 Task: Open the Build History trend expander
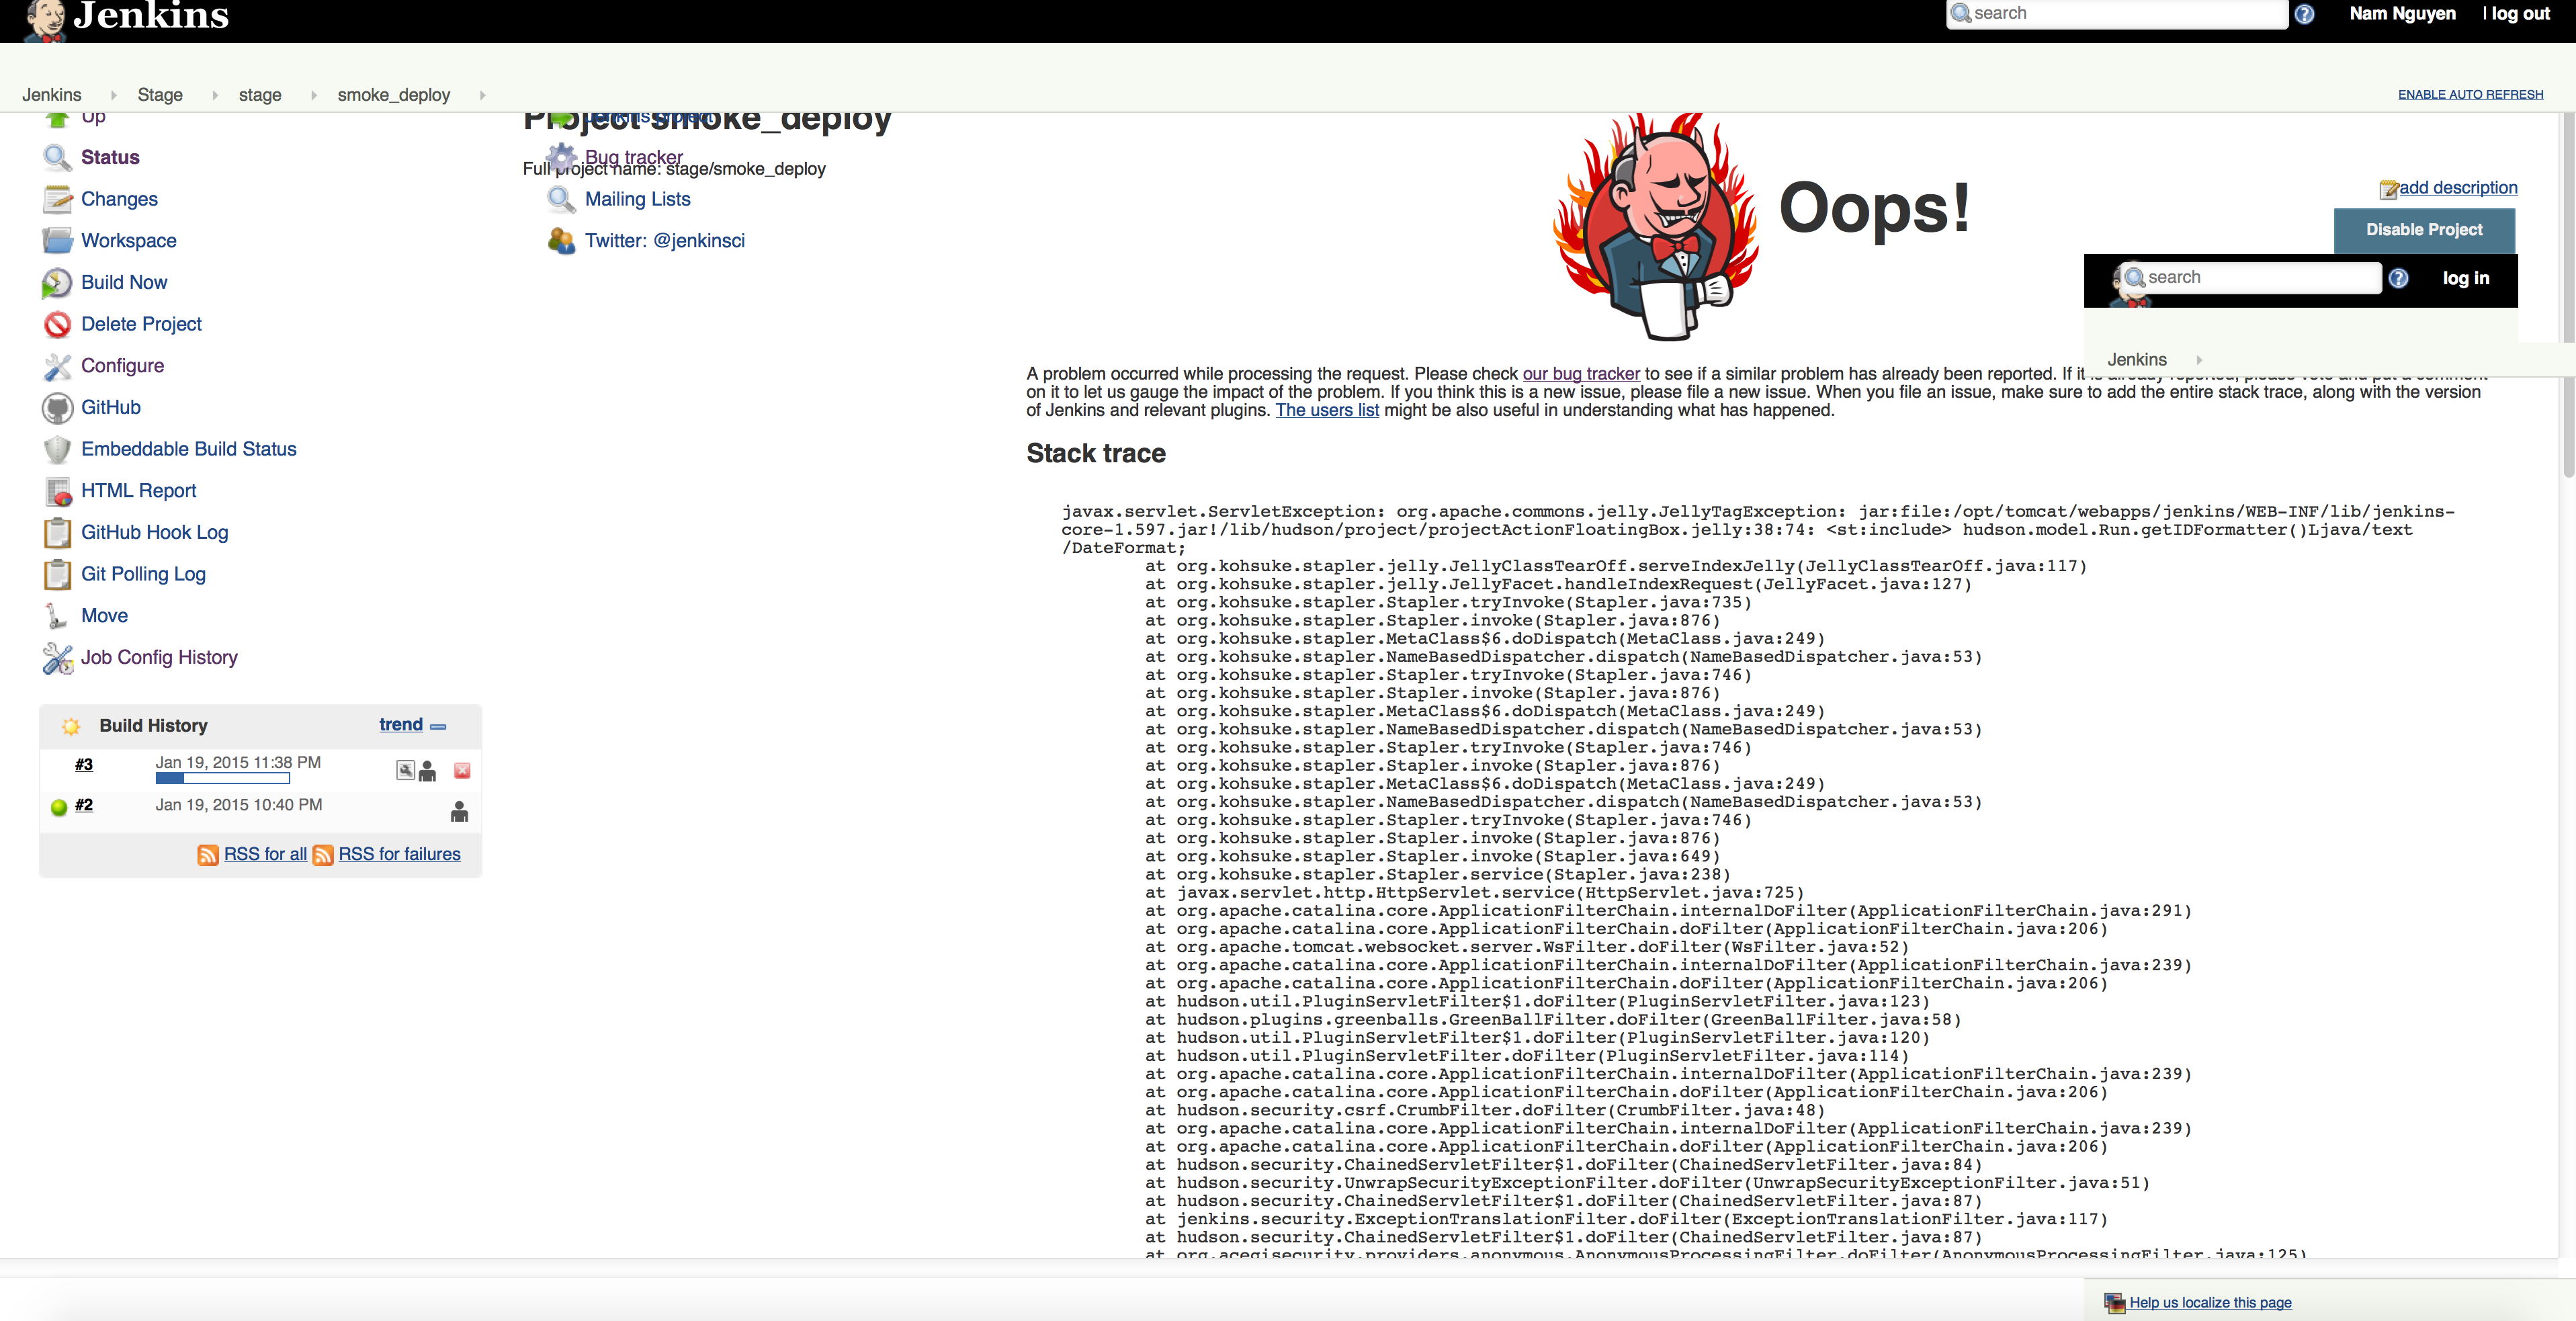coord(438,726)
